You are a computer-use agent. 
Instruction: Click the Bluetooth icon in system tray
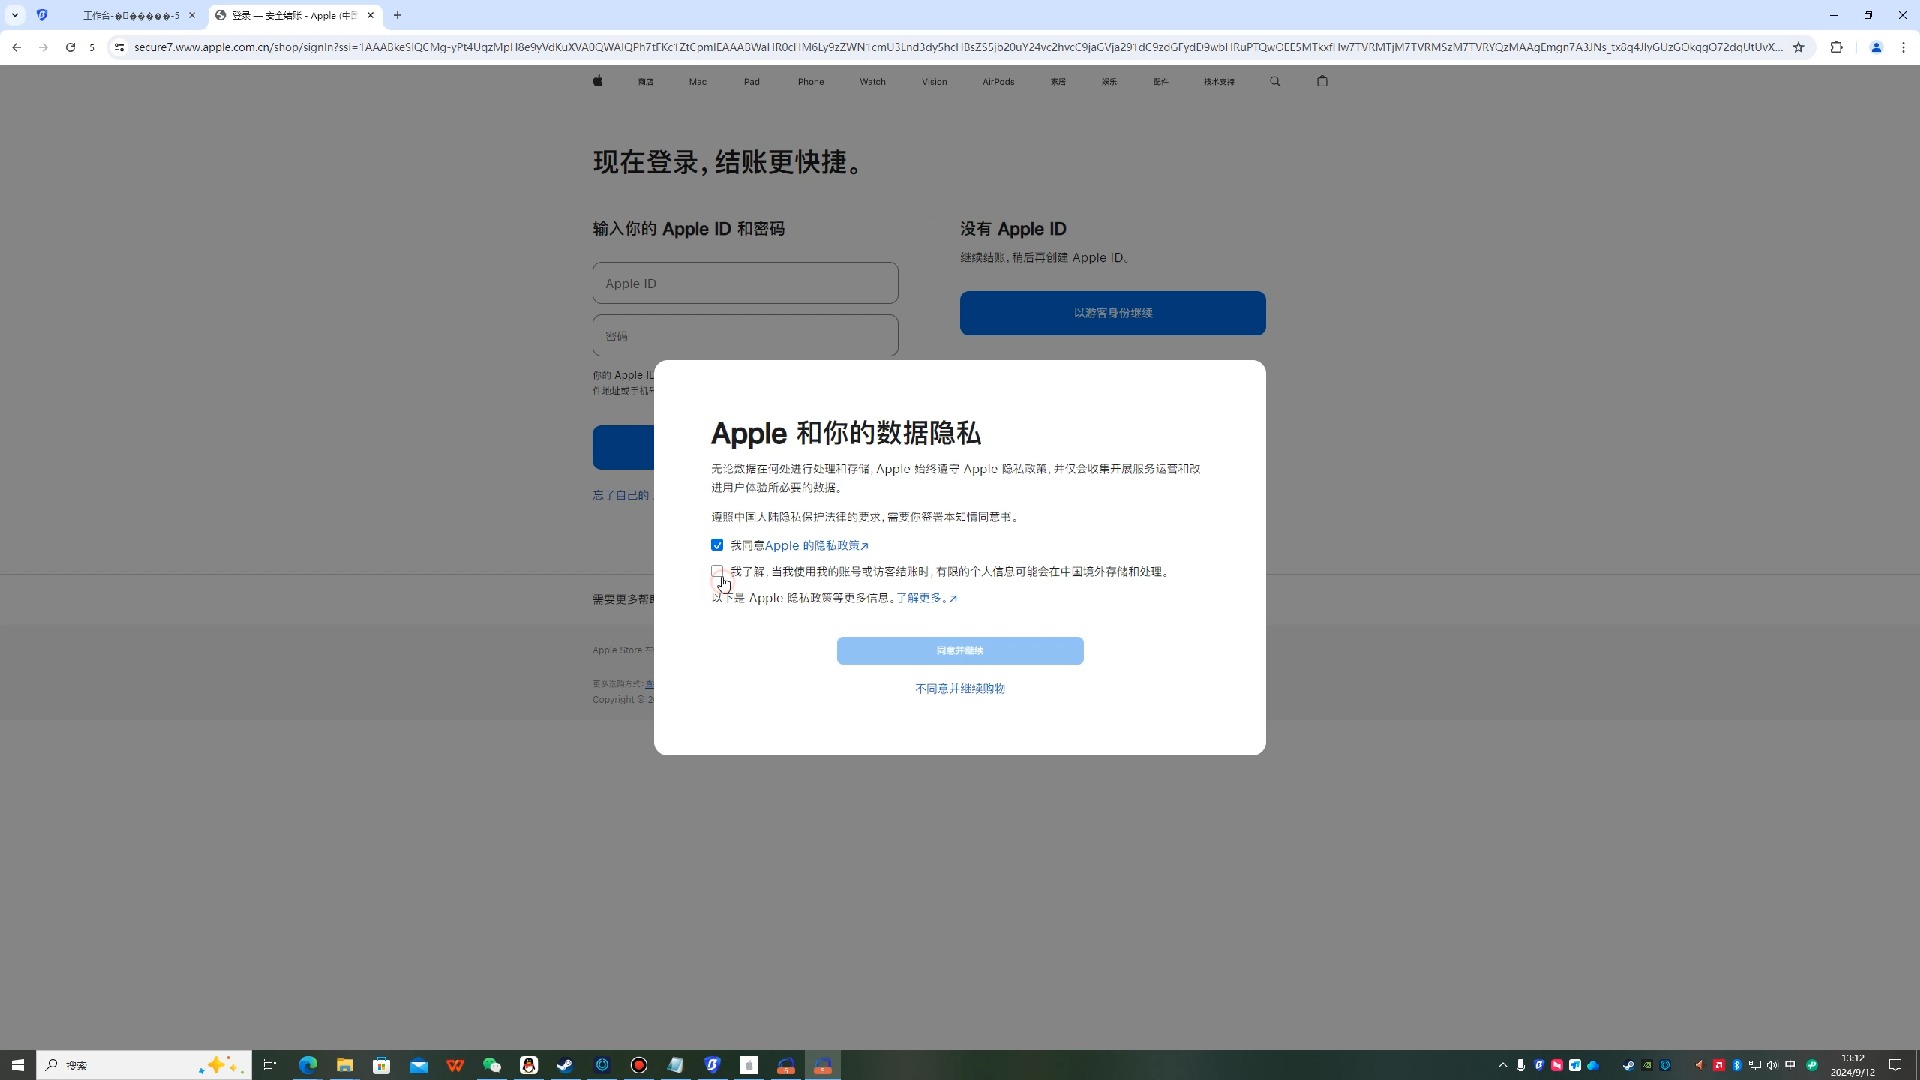(x=1737, y=1065)
